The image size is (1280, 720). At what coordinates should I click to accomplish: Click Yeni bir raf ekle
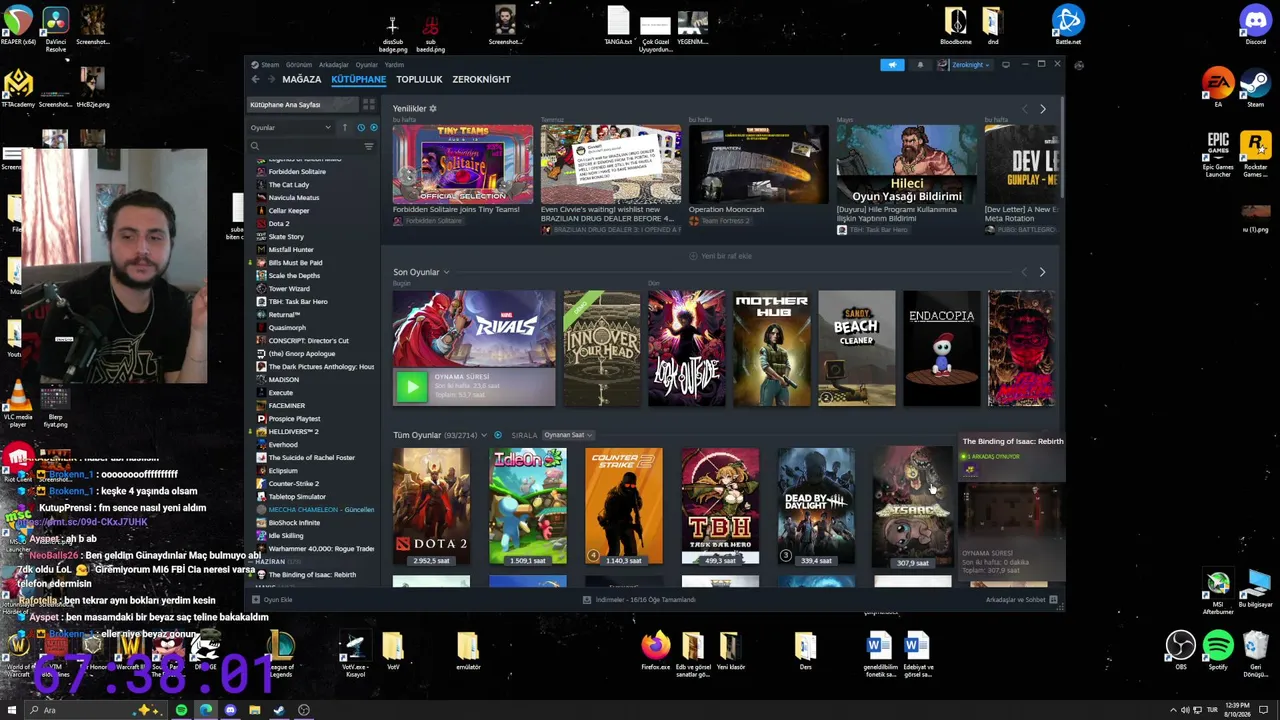(721, 256)
